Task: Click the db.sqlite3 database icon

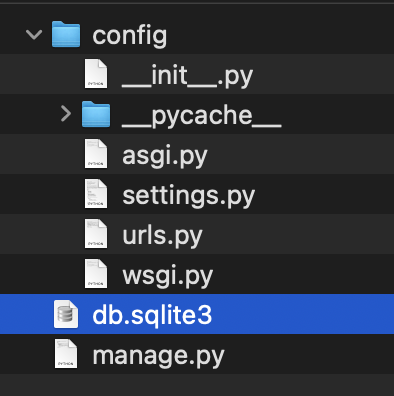Action: (66, 314)
